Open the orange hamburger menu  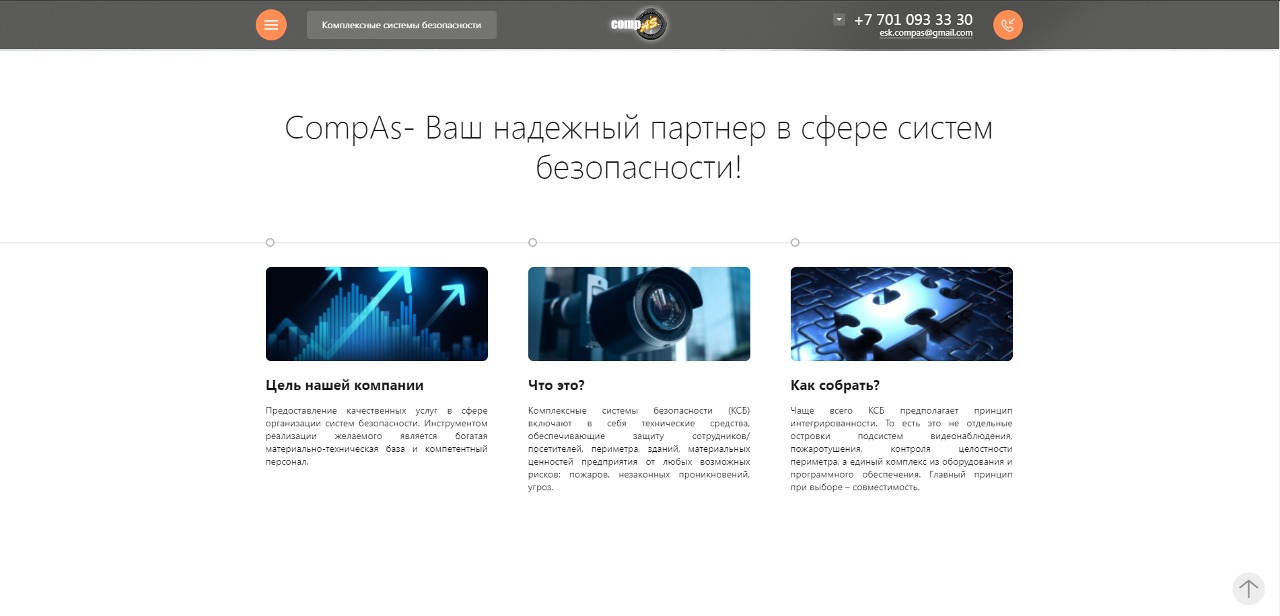pos(271,25)
